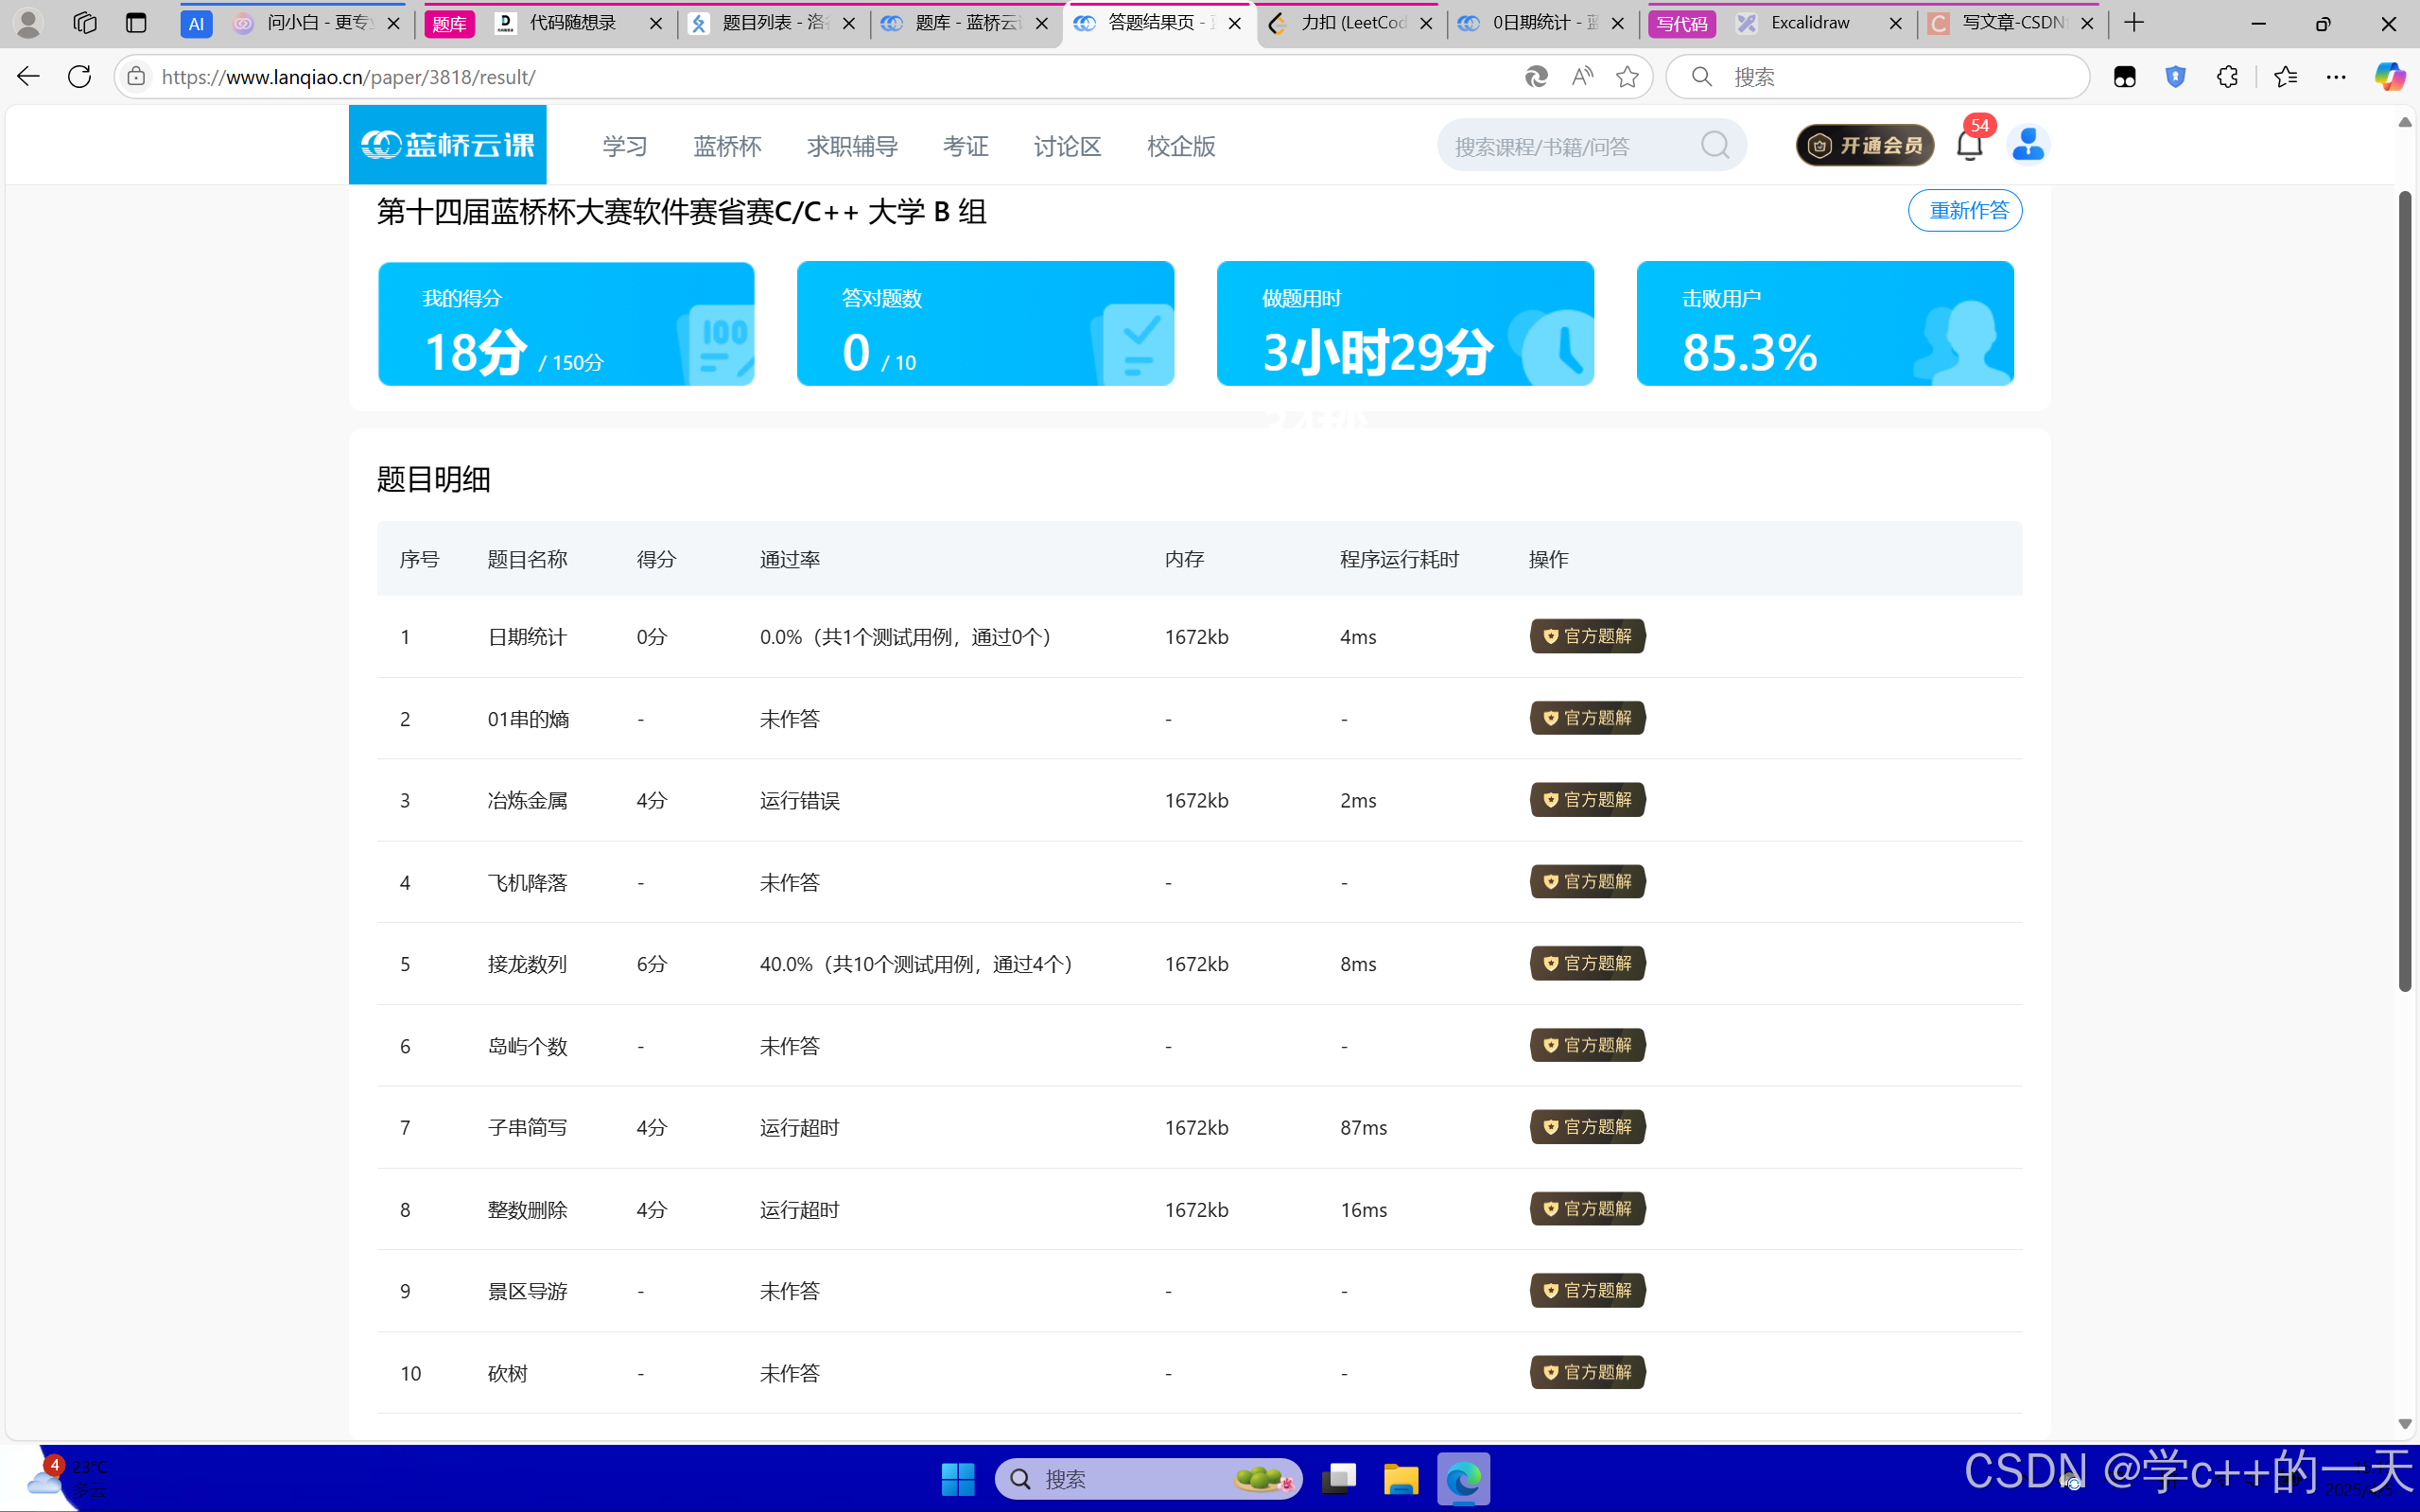Open File Explorer from the taskbar
Image resolution: width=2420 pixels, height=1512 pixels.
(1400, 1478)
